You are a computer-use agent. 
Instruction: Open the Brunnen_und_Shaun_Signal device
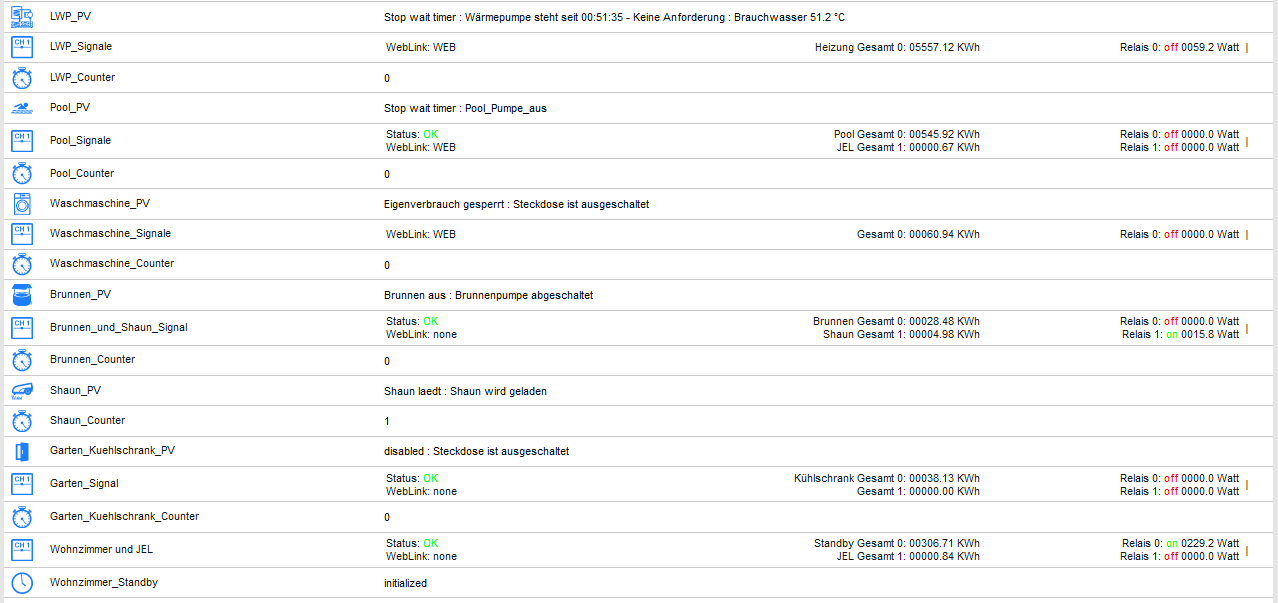click(x=119, y=327)
